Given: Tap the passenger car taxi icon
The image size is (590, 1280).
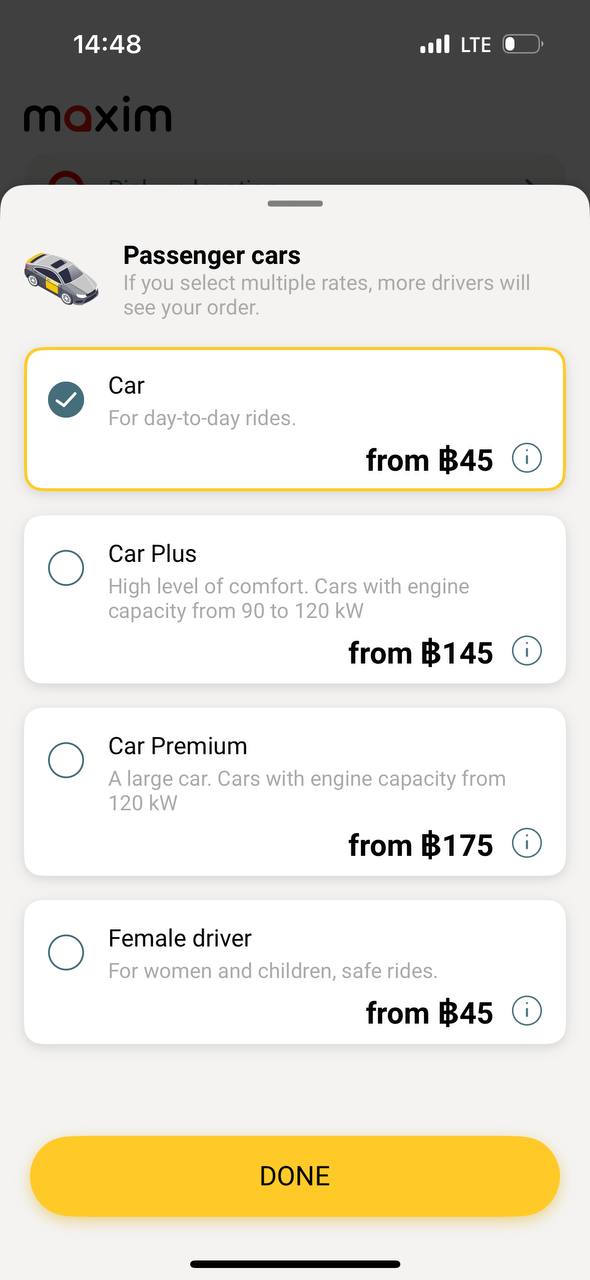Looking at the screenshot, I should (61, 279).
